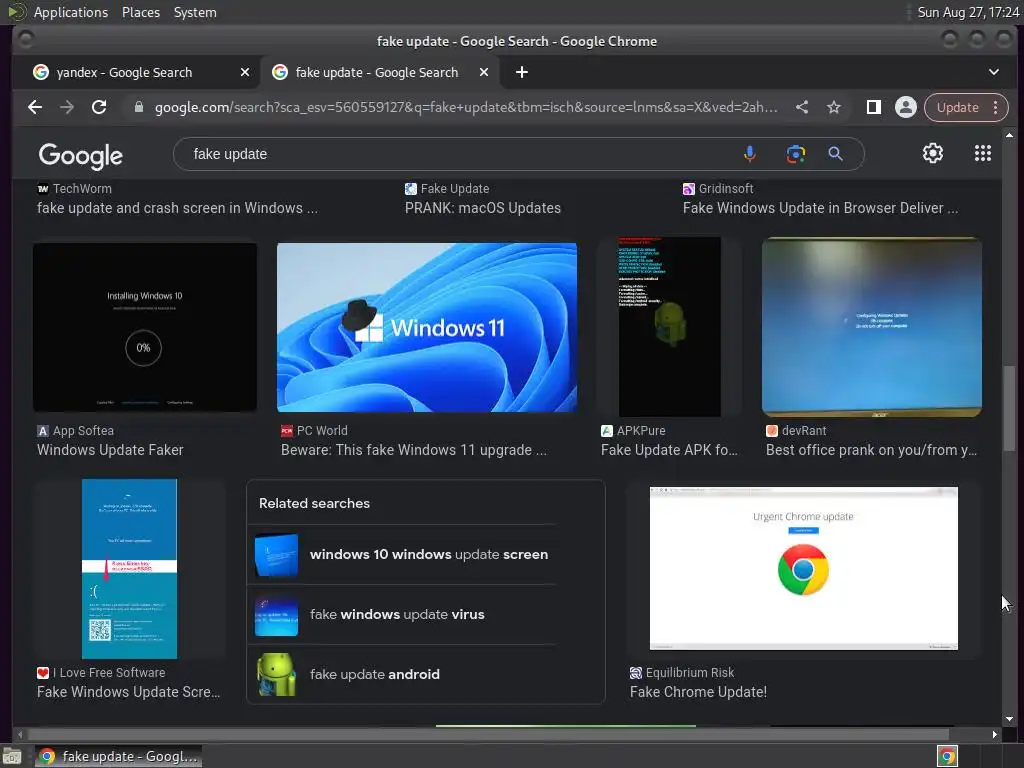The width and height of the screenshot is (1024, 768).
Task: Click the APKPure favicon
Action: (x=607, y=431)
